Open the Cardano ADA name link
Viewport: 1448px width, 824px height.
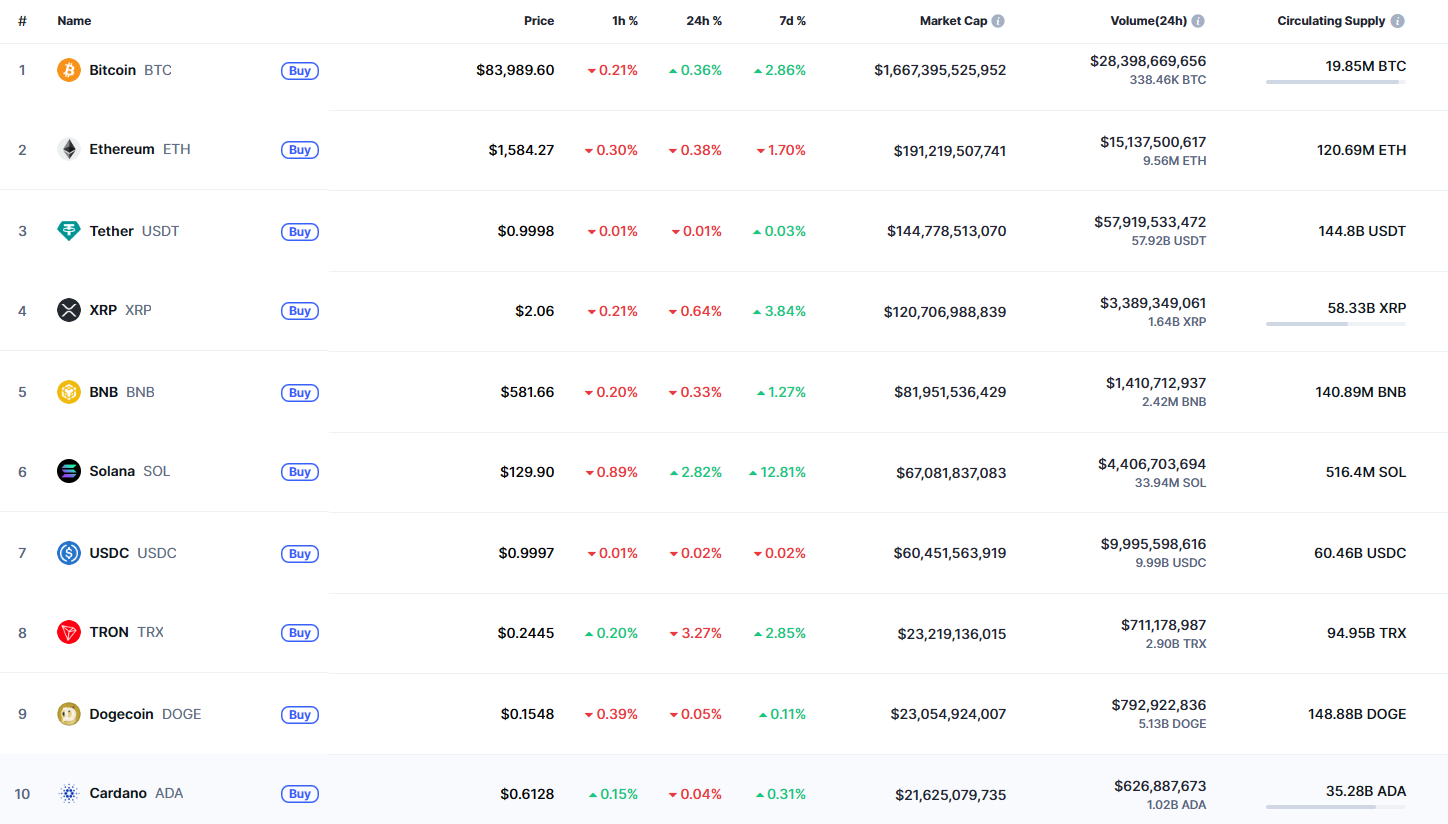click(136, 793)
